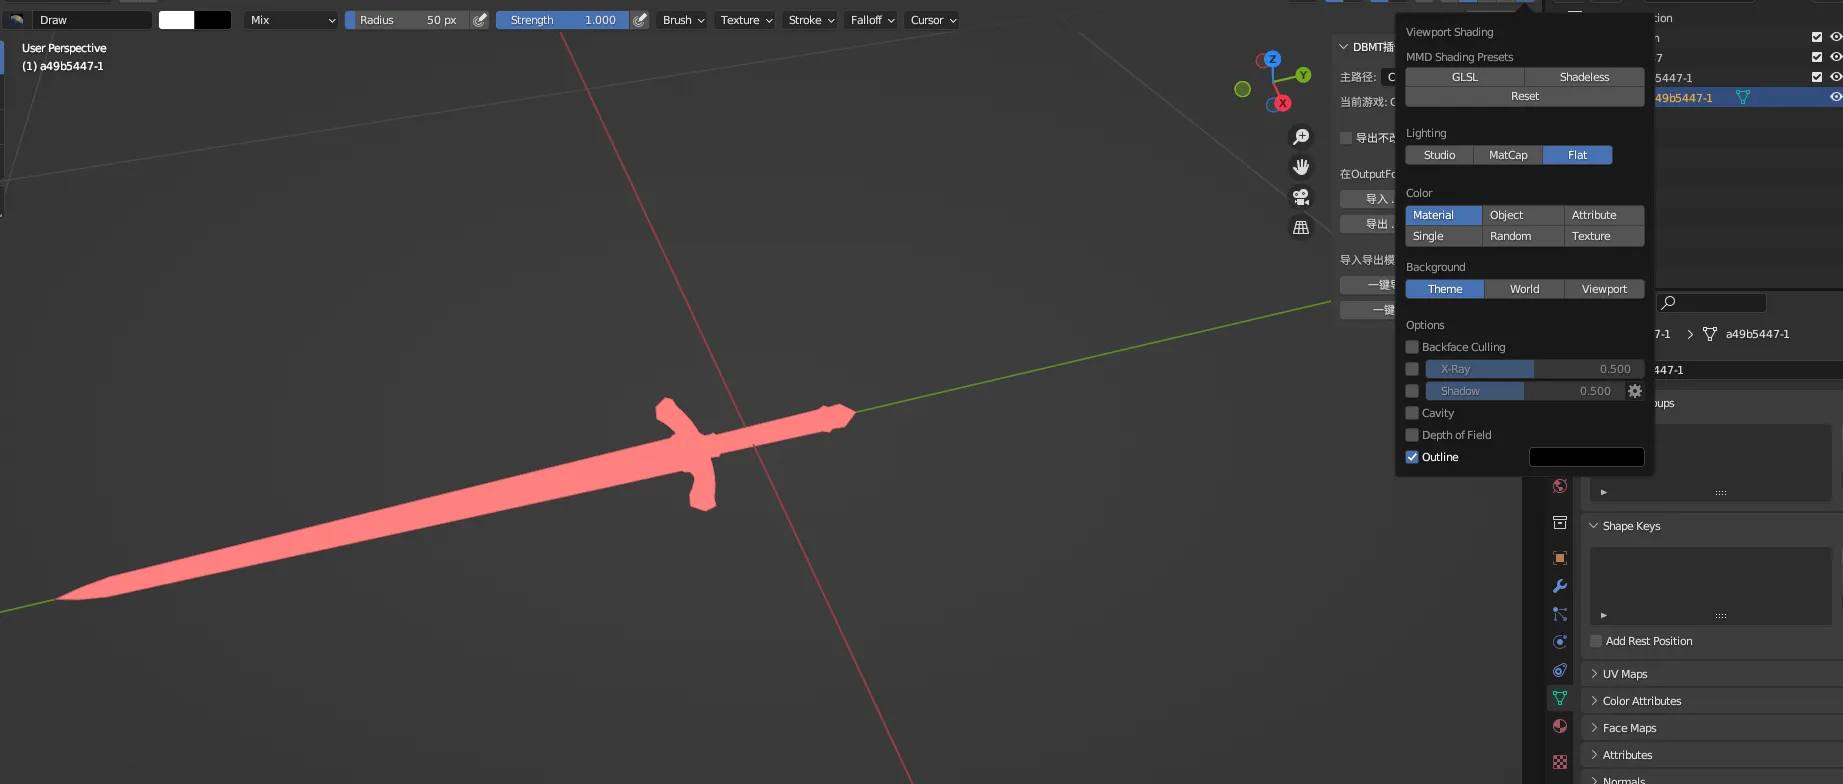This screenshot has width=1843, height=784.
Task: Open World properties tab icon
Action: coord(1560,487)
